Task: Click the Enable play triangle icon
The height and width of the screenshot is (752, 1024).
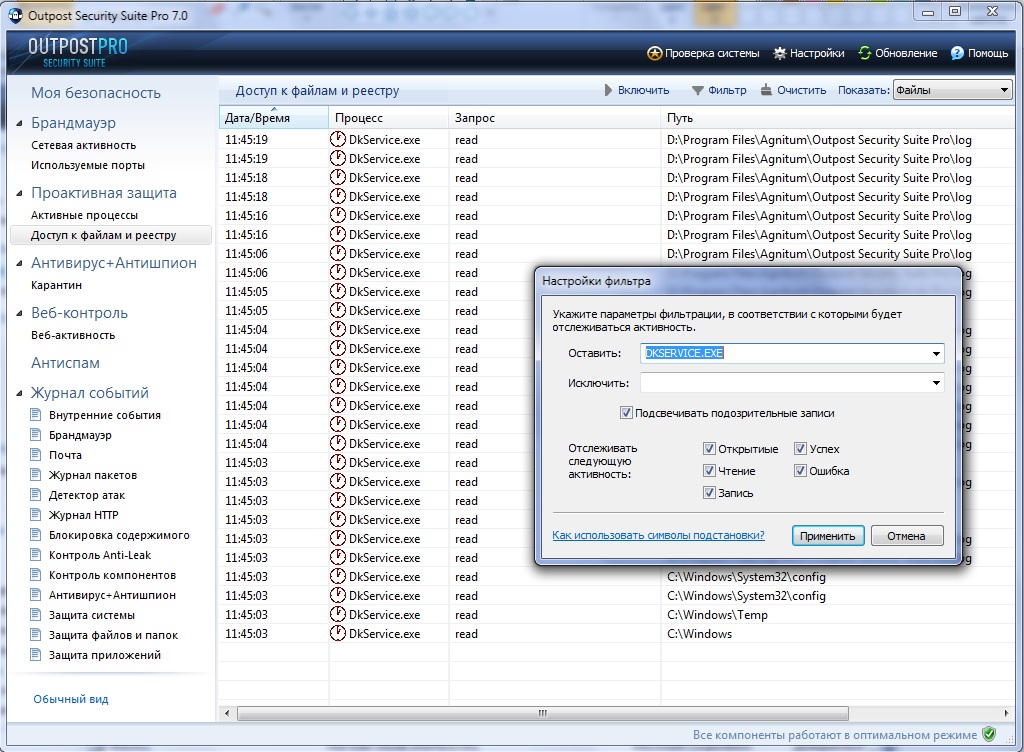Action: pyautogui.click(x=608, y=90)
